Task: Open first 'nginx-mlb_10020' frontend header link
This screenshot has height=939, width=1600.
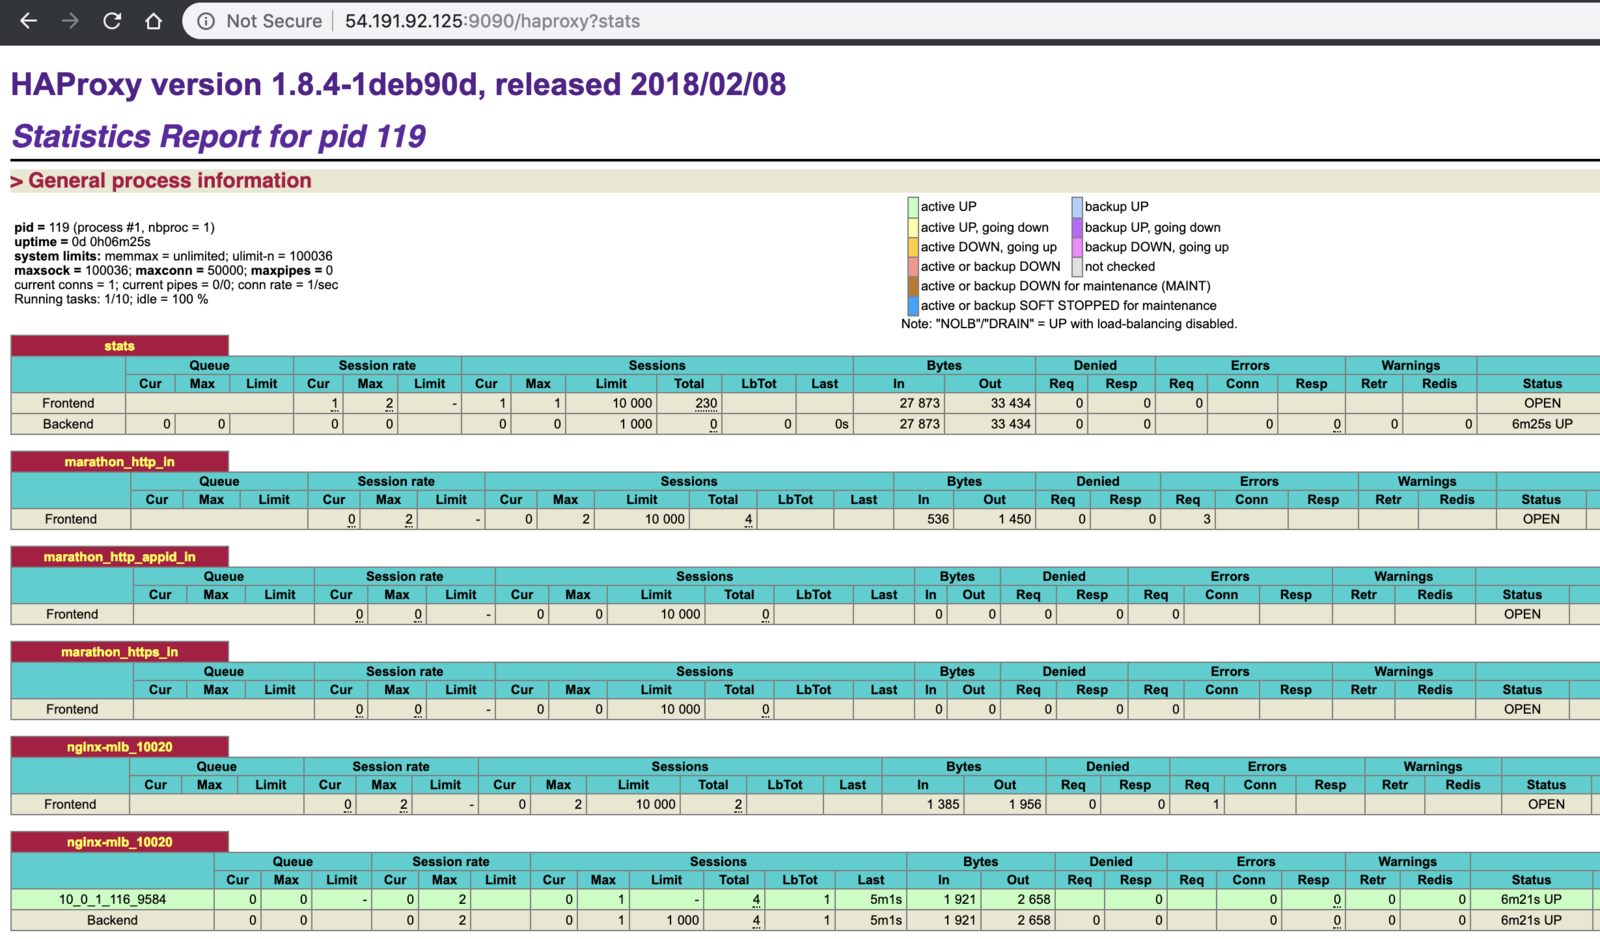Action: point(119,747)
